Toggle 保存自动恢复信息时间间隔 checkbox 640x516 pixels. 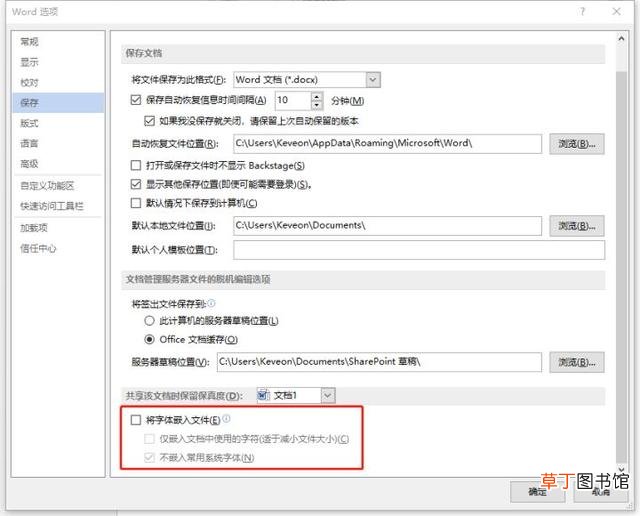click(x=136, y=100)
